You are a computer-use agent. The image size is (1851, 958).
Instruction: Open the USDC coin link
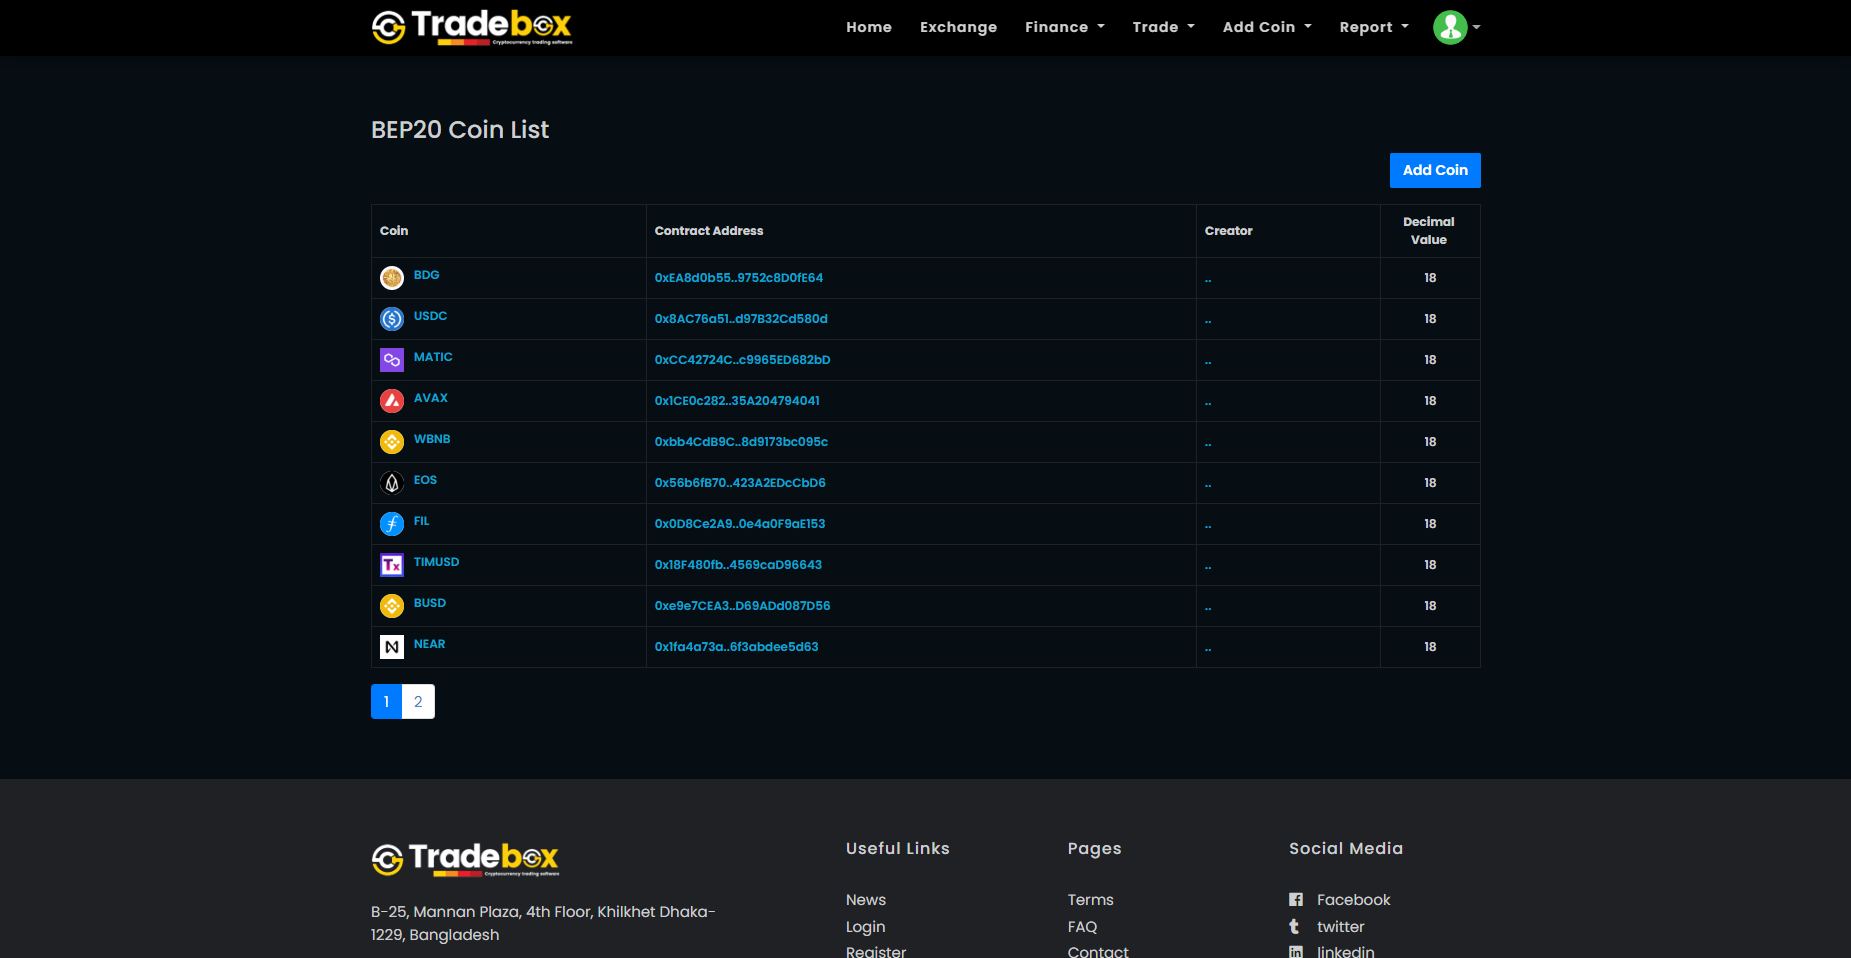click(430, 316)
